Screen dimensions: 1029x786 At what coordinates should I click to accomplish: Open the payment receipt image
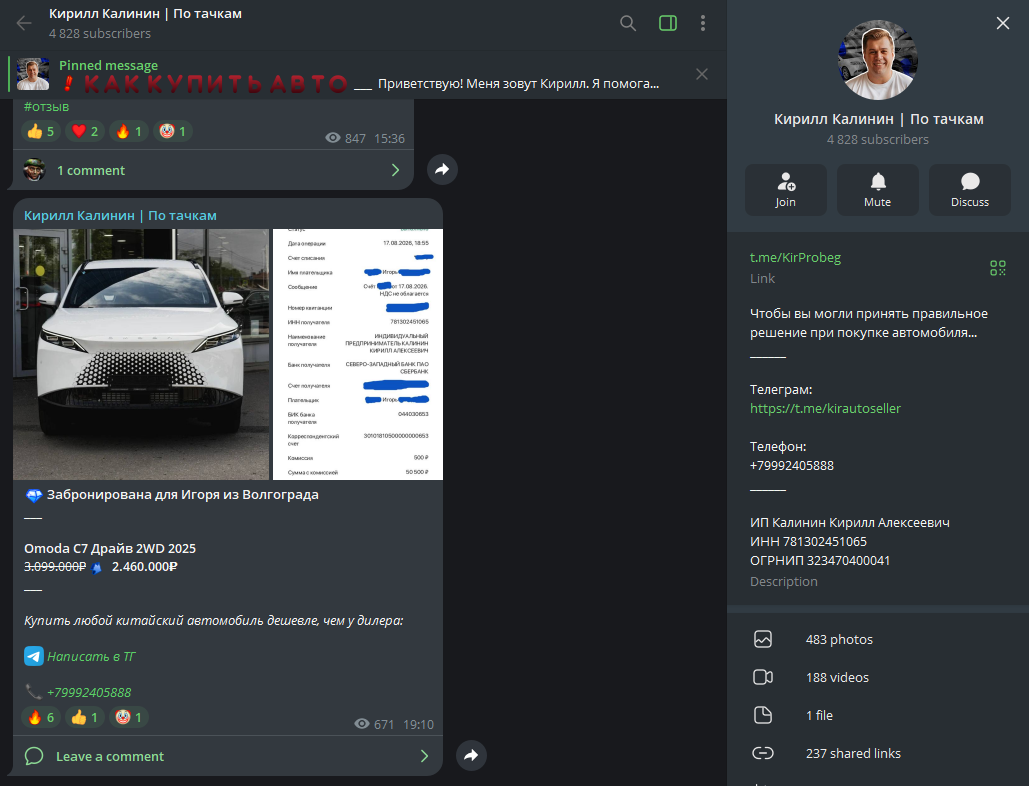[x=358, y=354]
